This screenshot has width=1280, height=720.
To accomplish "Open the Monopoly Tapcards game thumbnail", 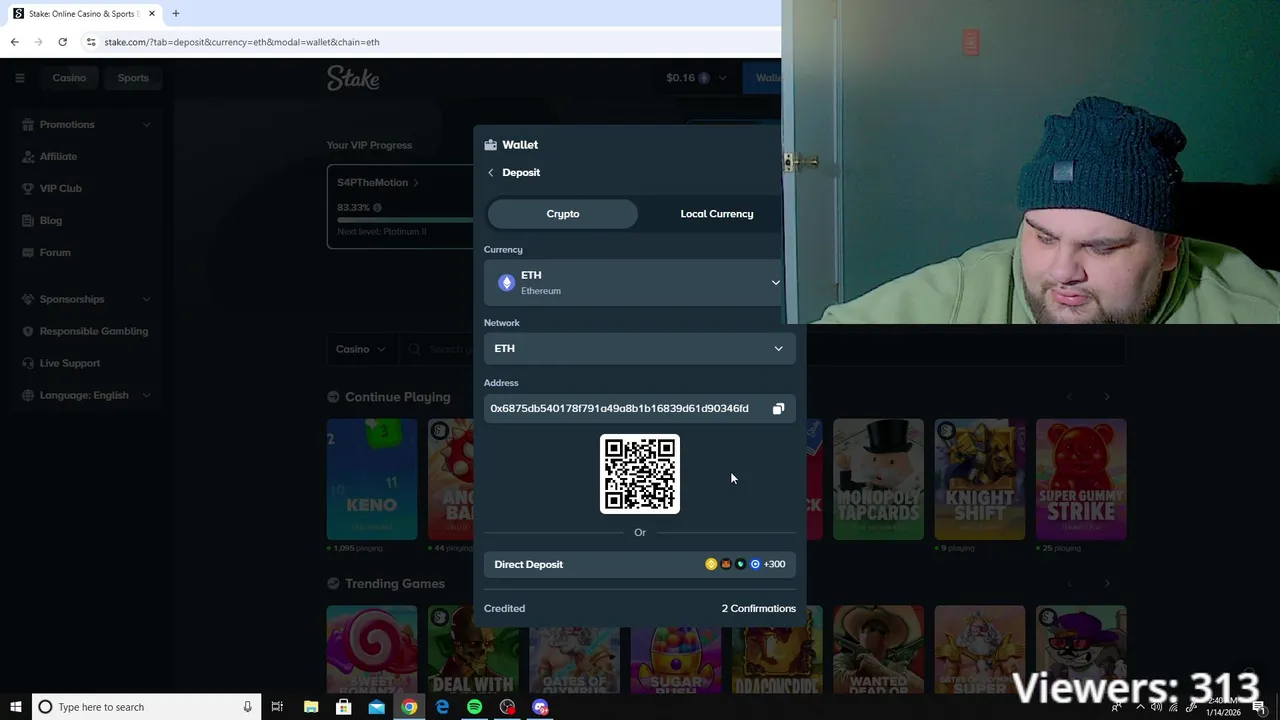I will tap(878, 479).
